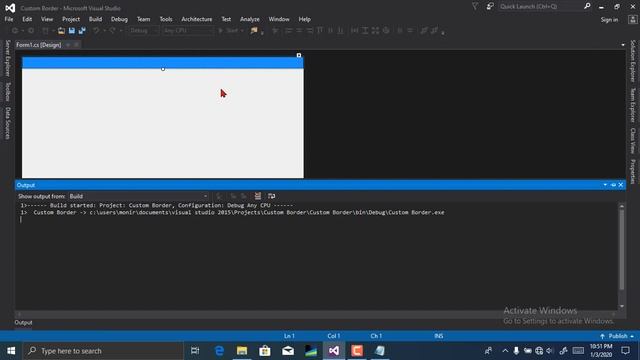Select the Form1.cs [Design] tab
The height and width of the screenshot is (360, 640).
[38, 45]
